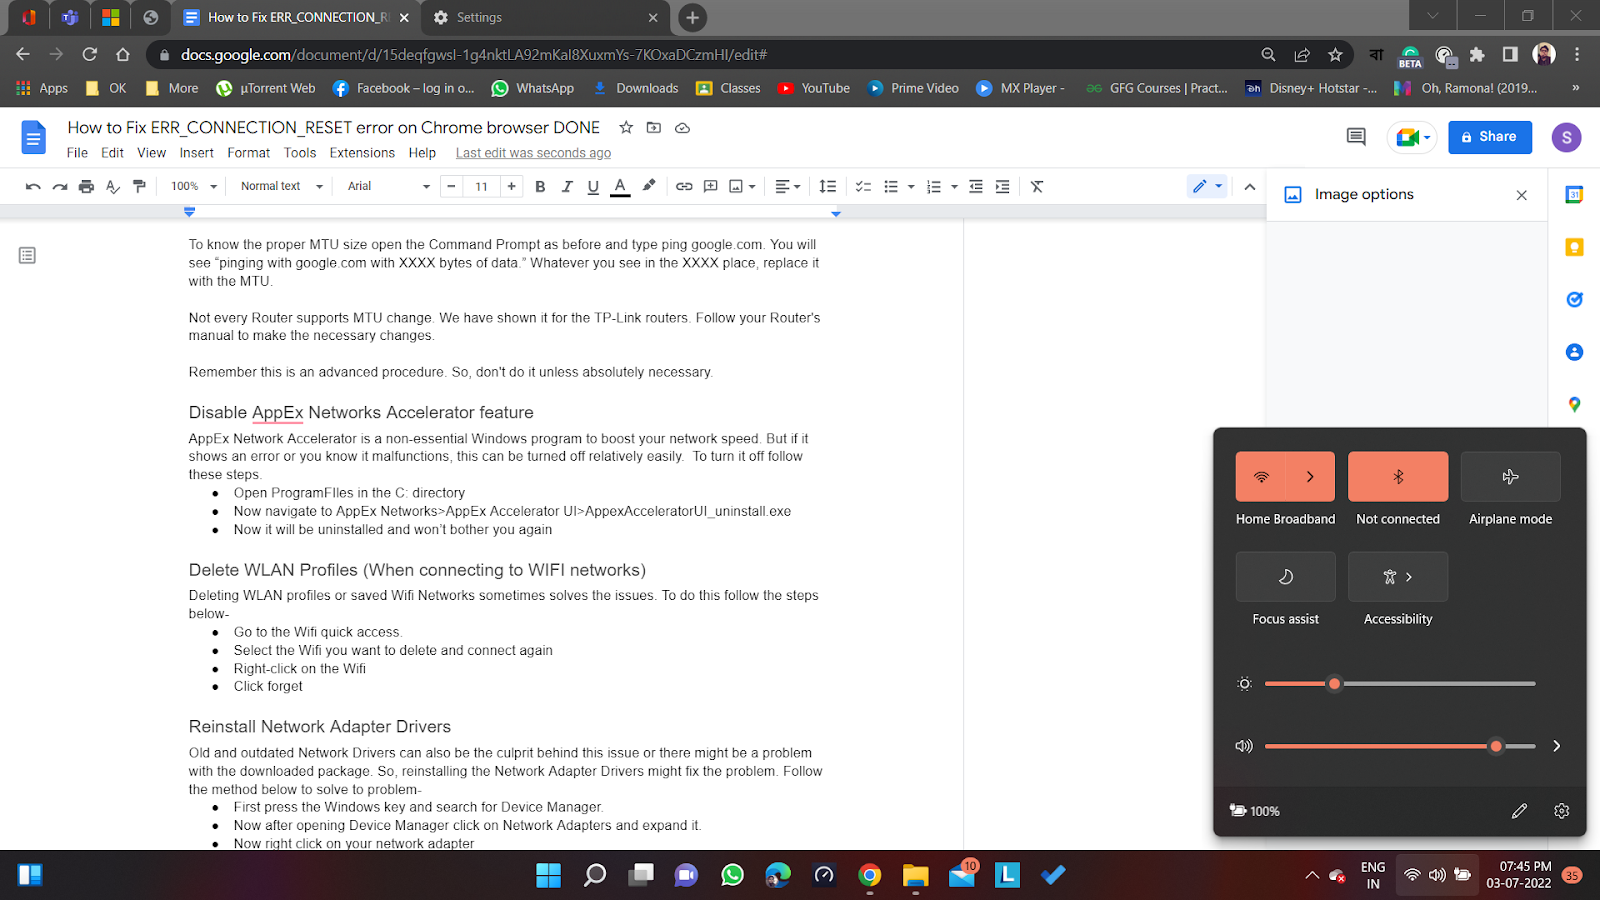Click the font size input field
The image size is (1600, 900).
pyautogui.click(x=481, y=186)
